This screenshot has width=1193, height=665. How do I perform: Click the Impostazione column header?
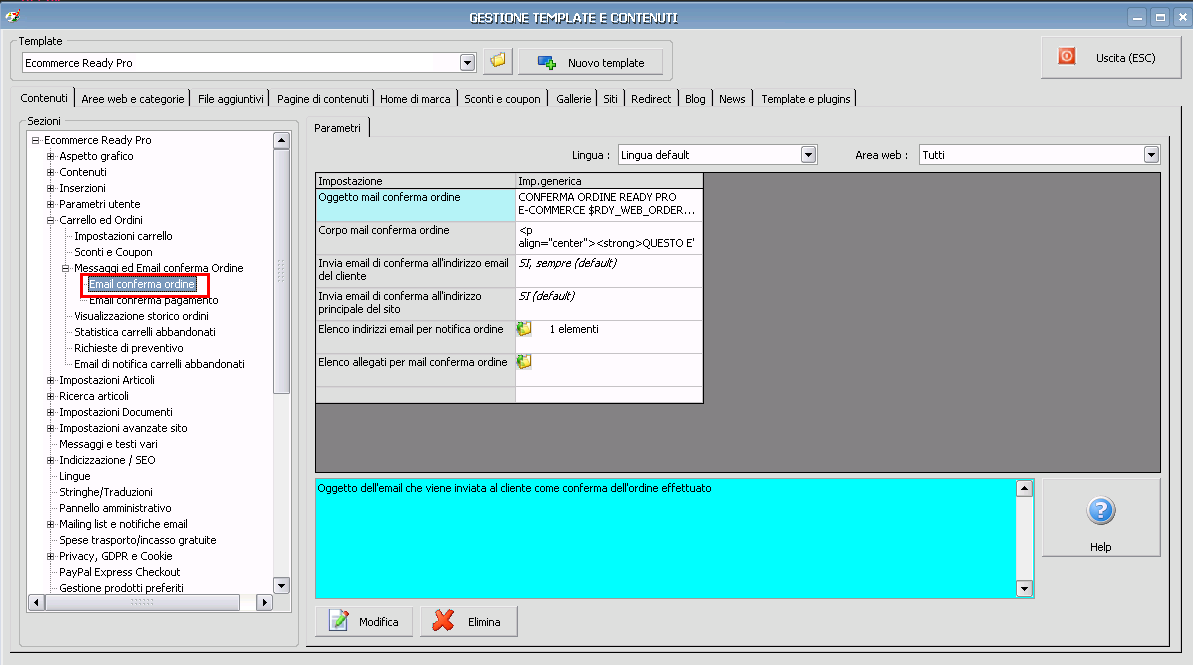coord(416,181)
